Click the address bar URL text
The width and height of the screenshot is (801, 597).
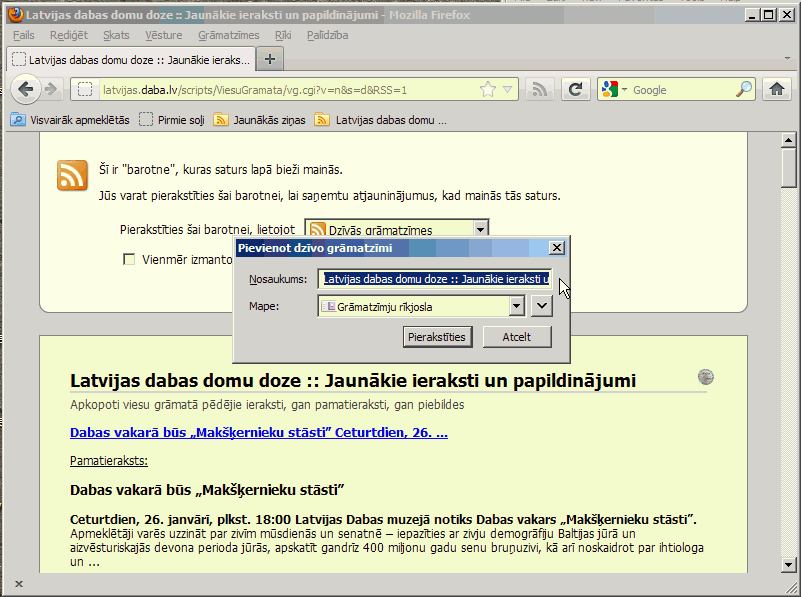tap(255, 90)
